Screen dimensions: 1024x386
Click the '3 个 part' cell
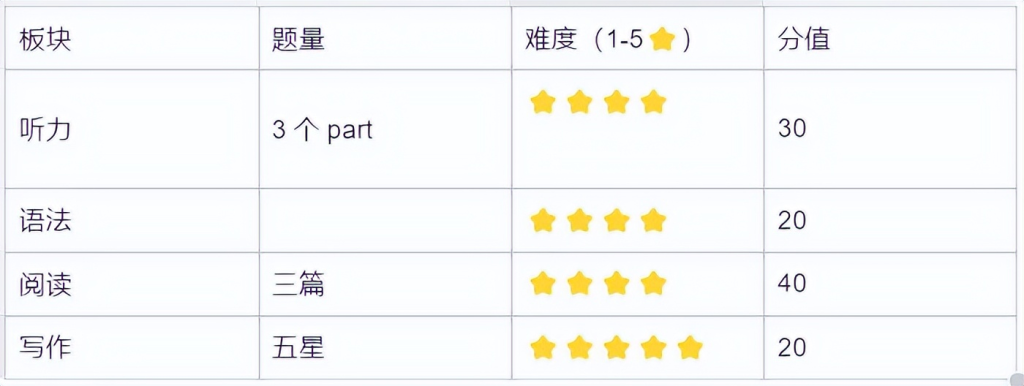coord(385,129)
